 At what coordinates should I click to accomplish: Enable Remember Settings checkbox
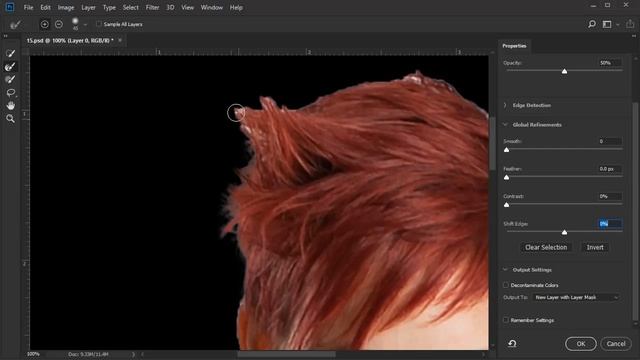point(506,320)
